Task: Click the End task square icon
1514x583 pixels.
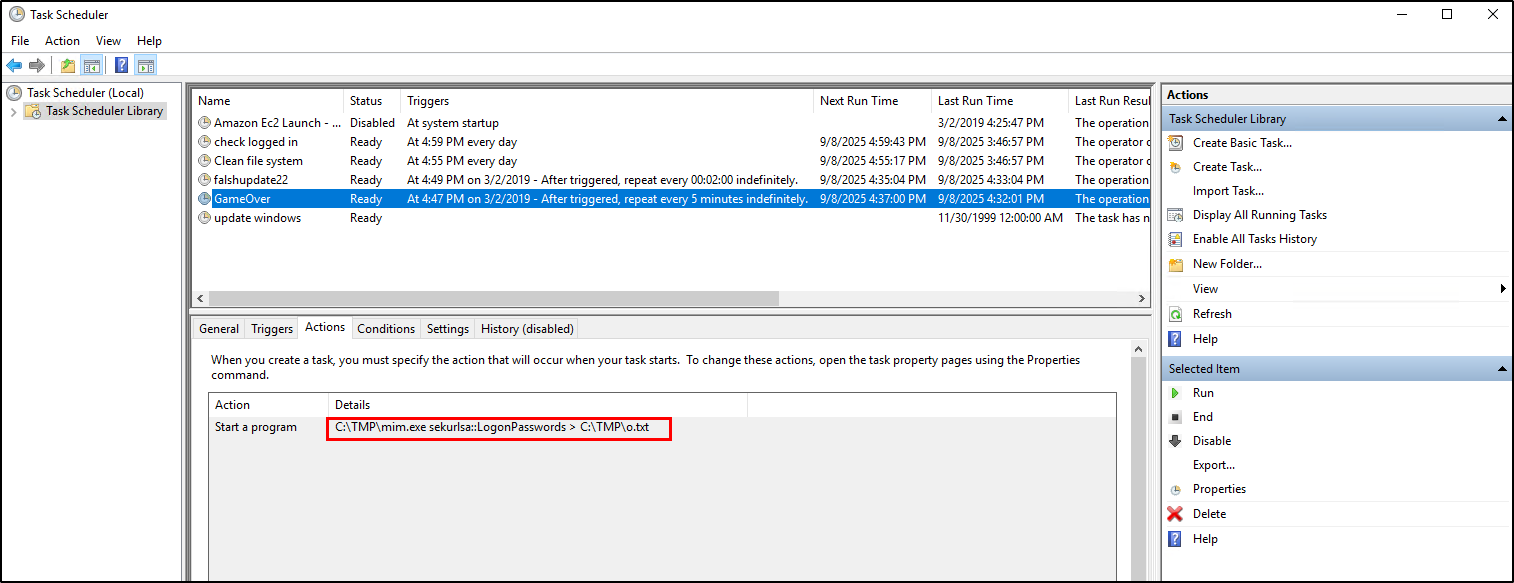Action: (1176, 417)
